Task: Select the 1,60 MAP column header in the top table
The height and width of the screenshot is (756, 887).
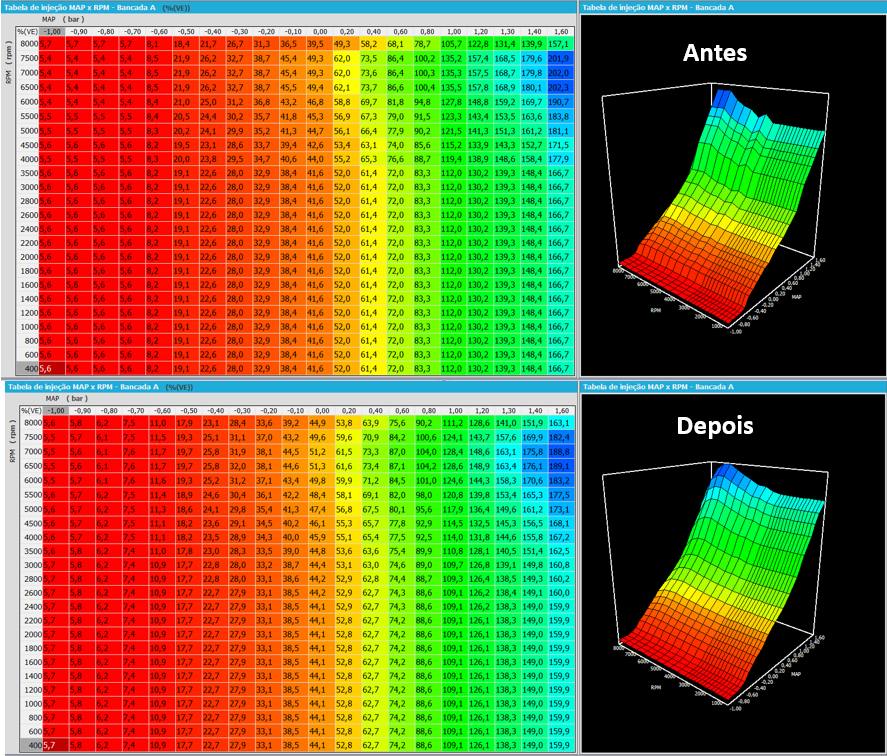Action: pyautogui.click(x=561, y=32)
